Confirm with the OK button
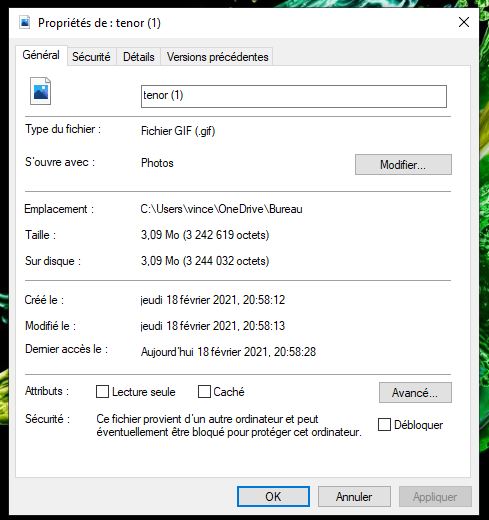The image size is (489, 520). click(x=273, y=497)
